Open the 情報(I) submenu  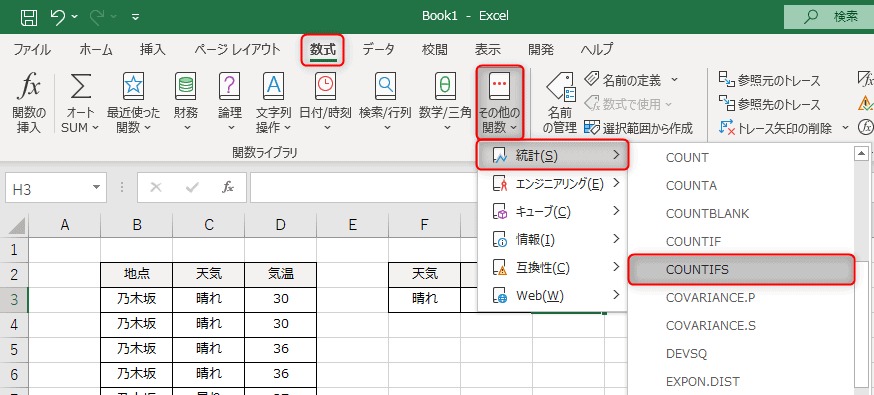click(x=553, y=240)
